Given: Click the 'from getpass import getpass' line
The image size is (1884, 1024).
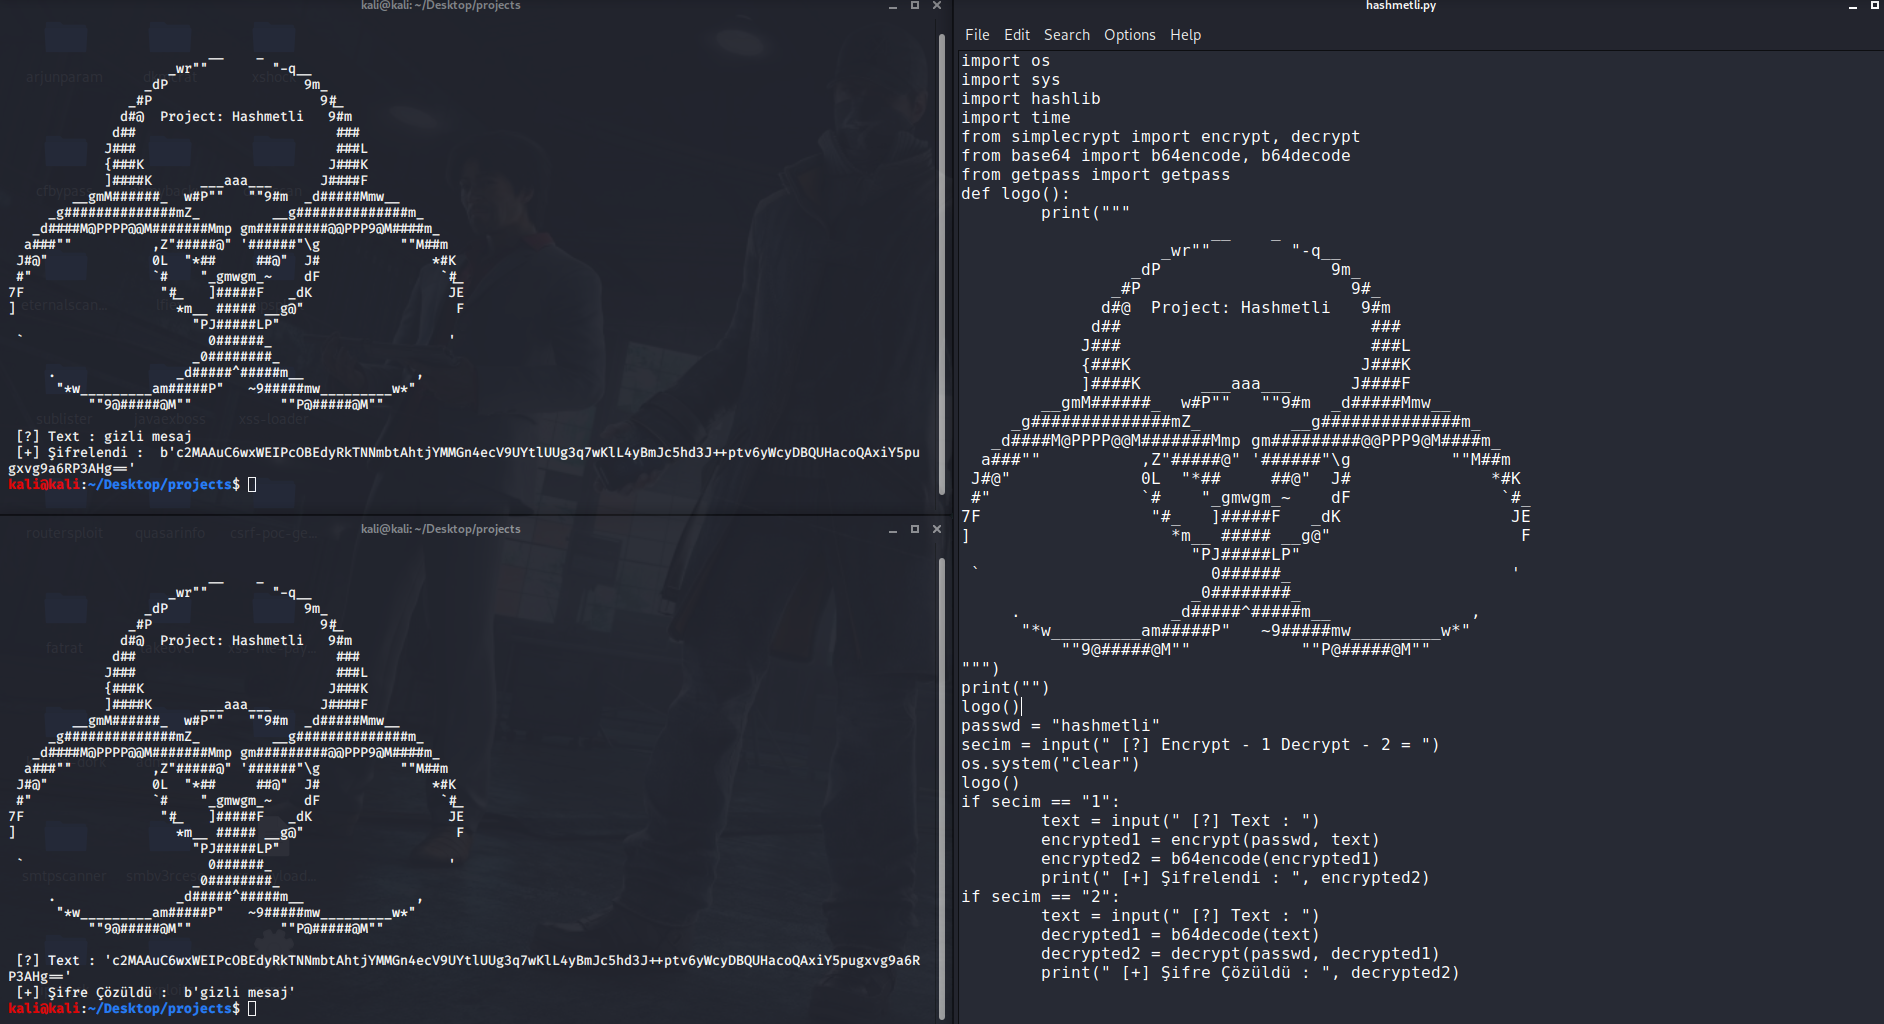Looking at the screenshot, I should pos(1095,175).
